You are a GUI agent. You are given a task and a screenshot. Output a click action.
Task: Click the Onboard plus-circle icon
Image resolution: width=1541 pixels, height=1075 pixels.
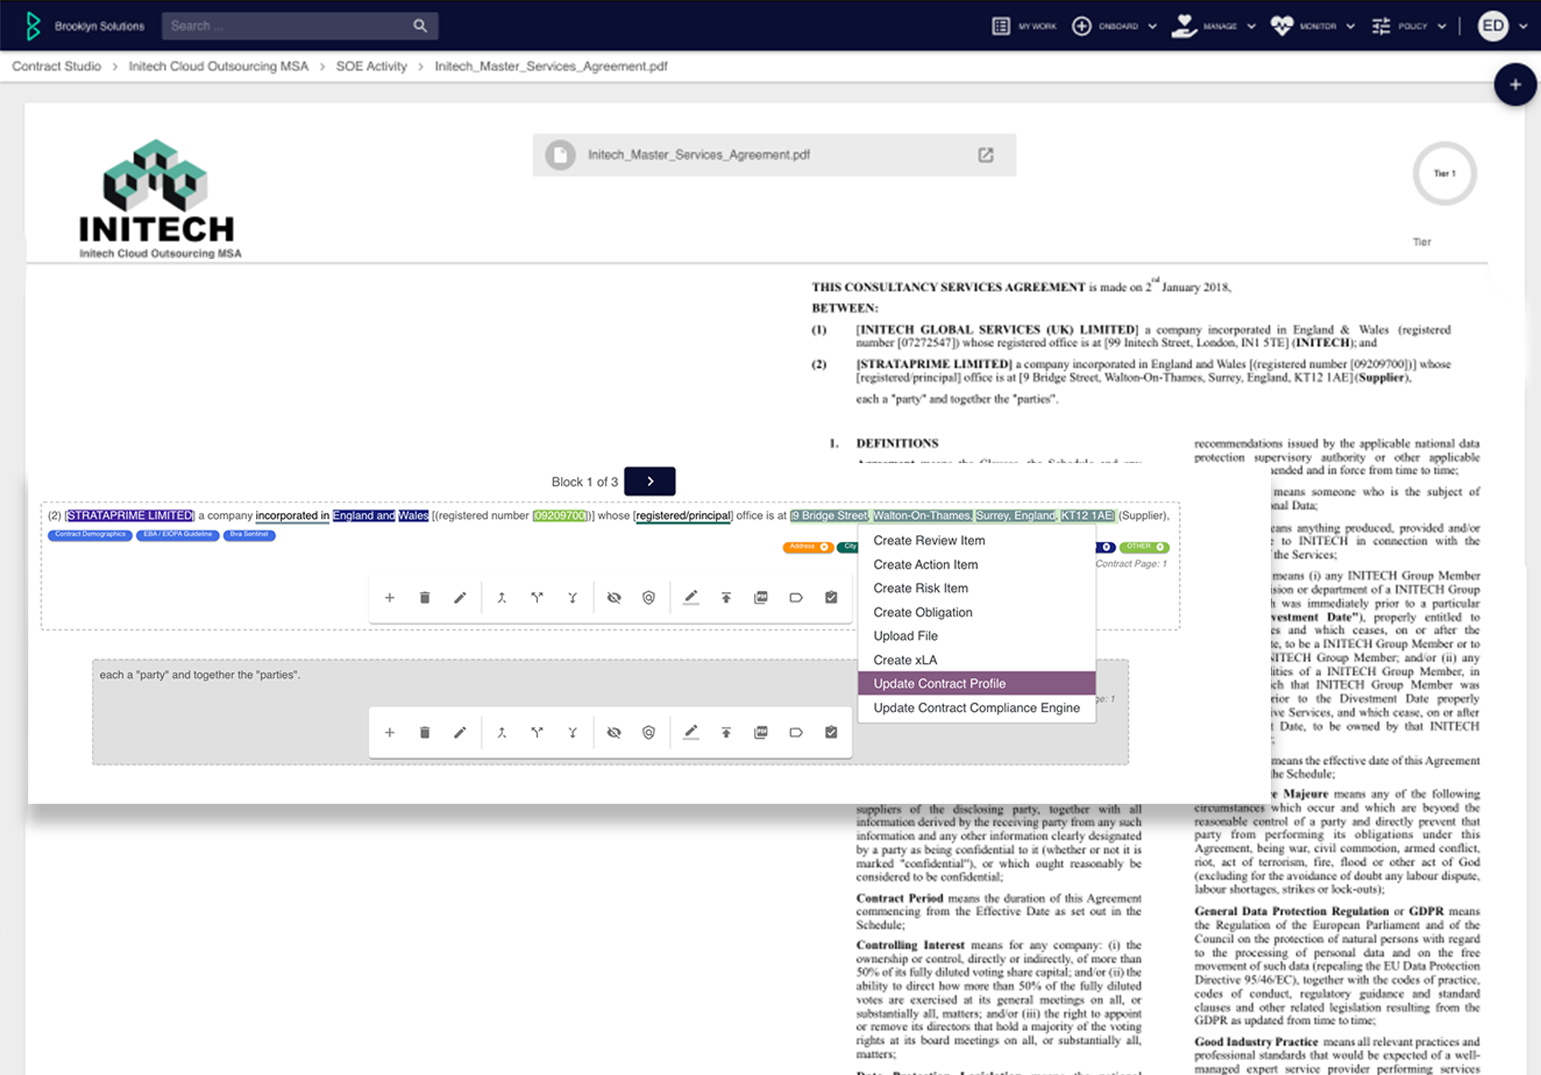1082,26
